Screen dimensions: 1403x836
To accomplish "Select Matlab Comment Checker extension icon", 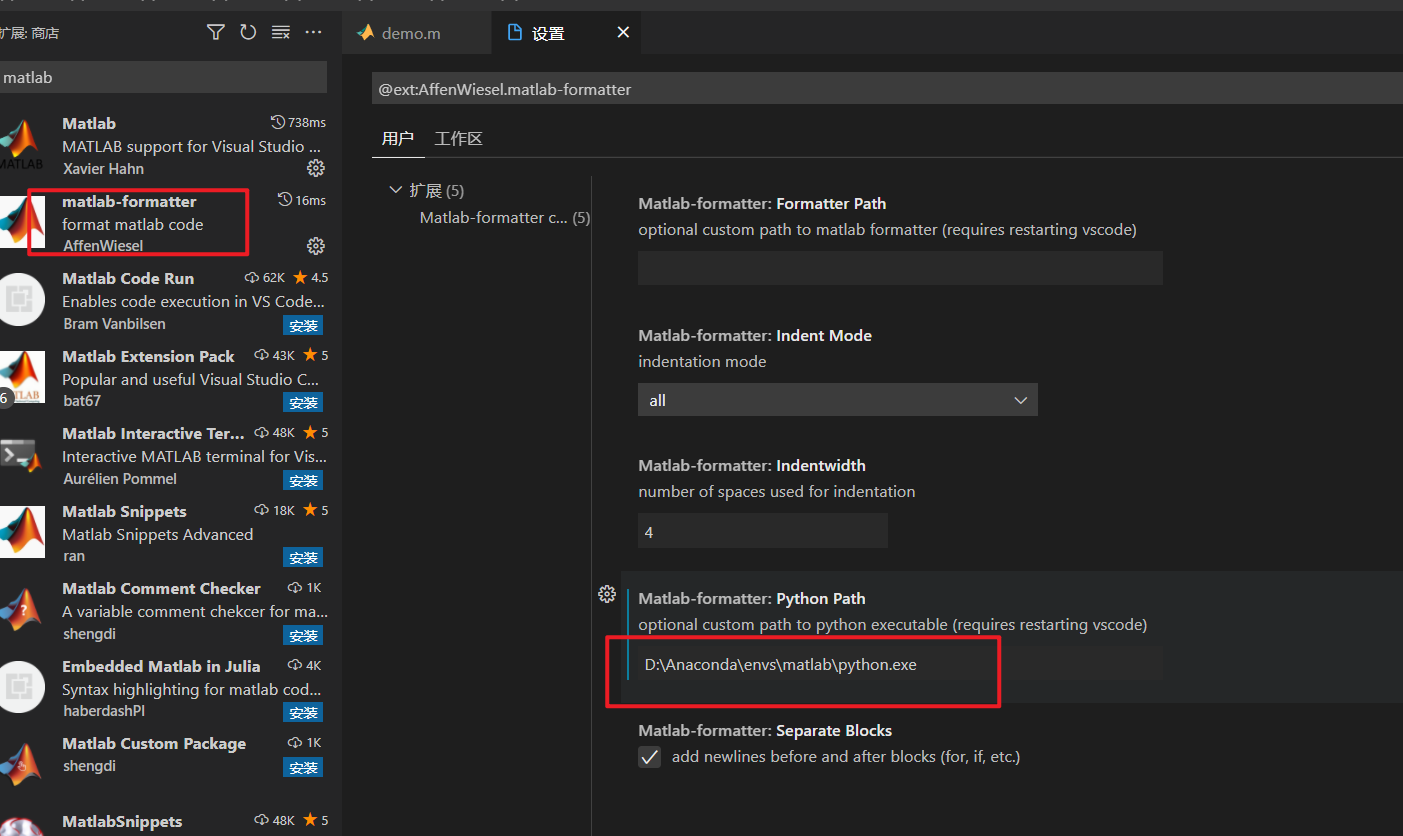I will click(x=20, y=610).
